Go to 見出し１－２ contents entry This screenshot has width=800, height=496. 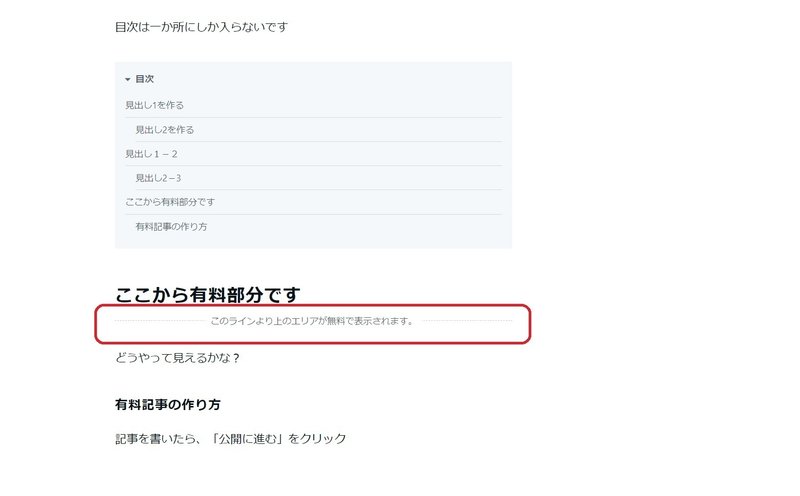coord(152,154)
